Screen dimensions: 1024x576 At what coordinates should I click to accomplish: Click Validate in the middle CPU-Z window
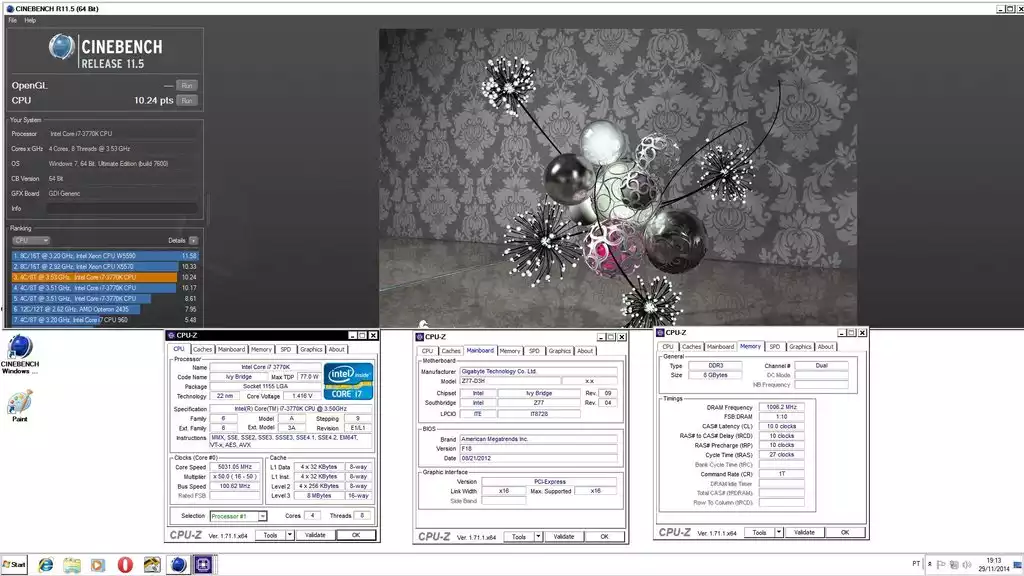[x=564, y=537]
